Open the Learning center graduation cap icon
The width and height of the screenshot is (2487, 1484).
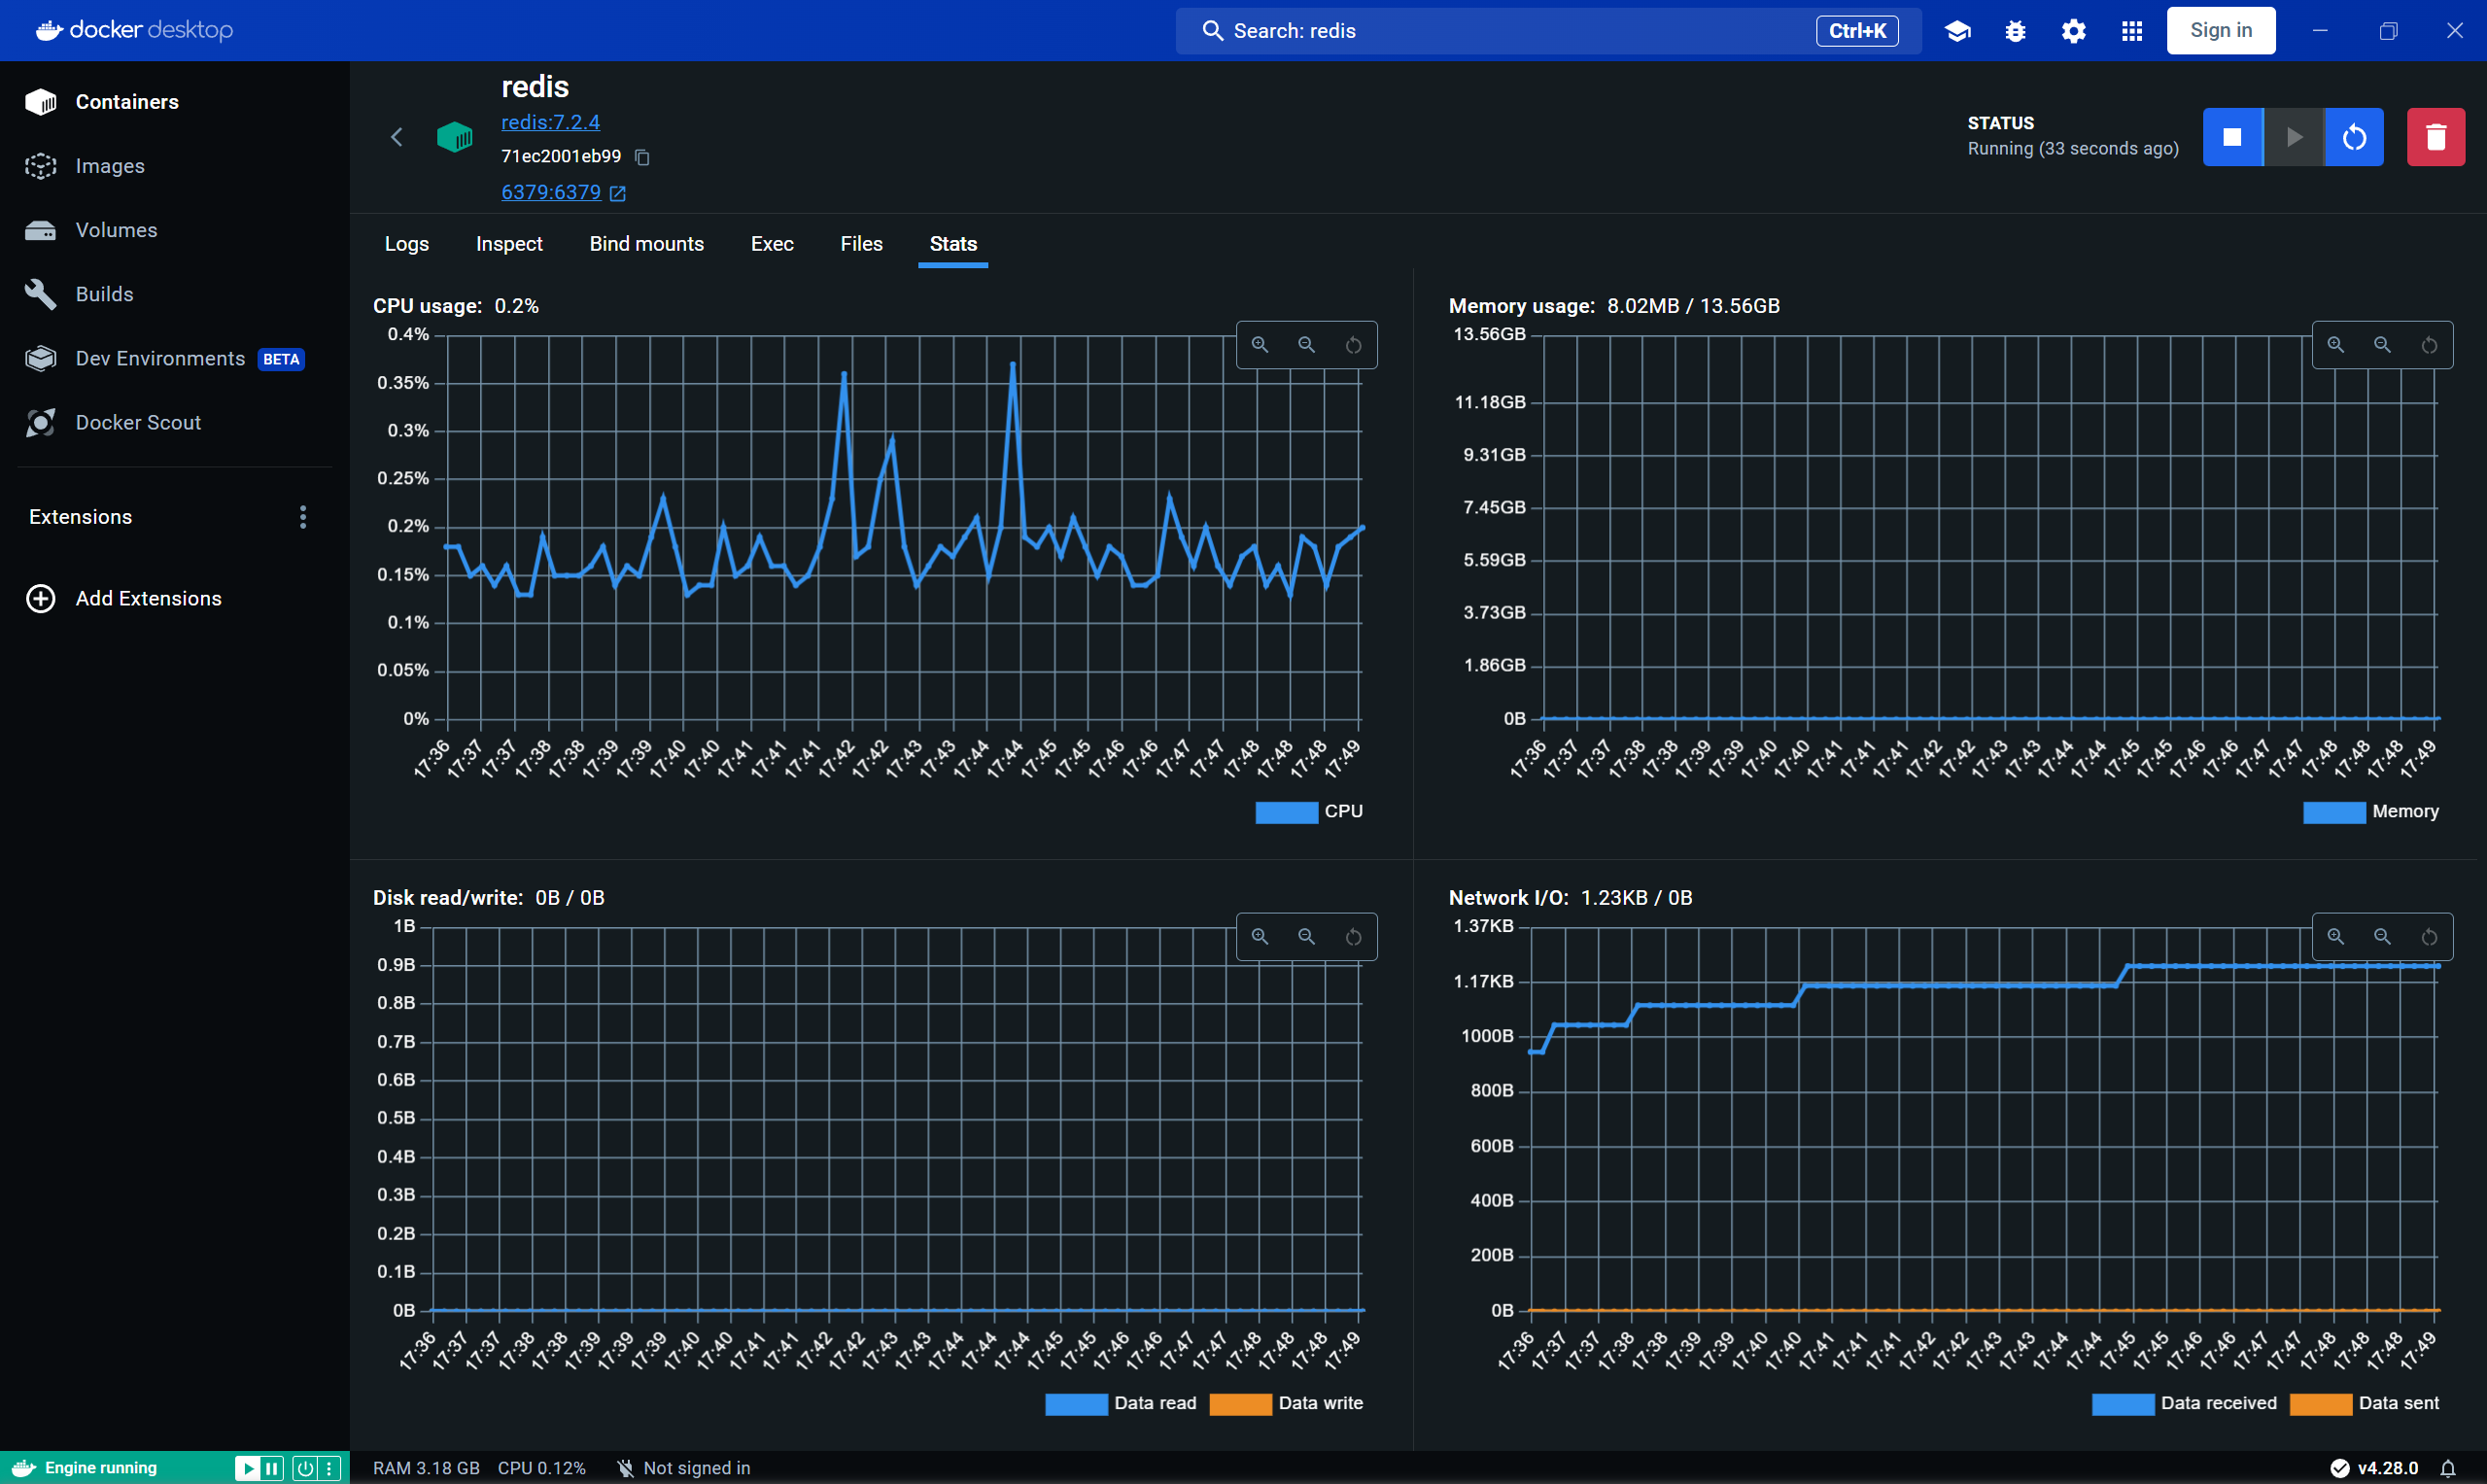click(x=1957, y=31)
